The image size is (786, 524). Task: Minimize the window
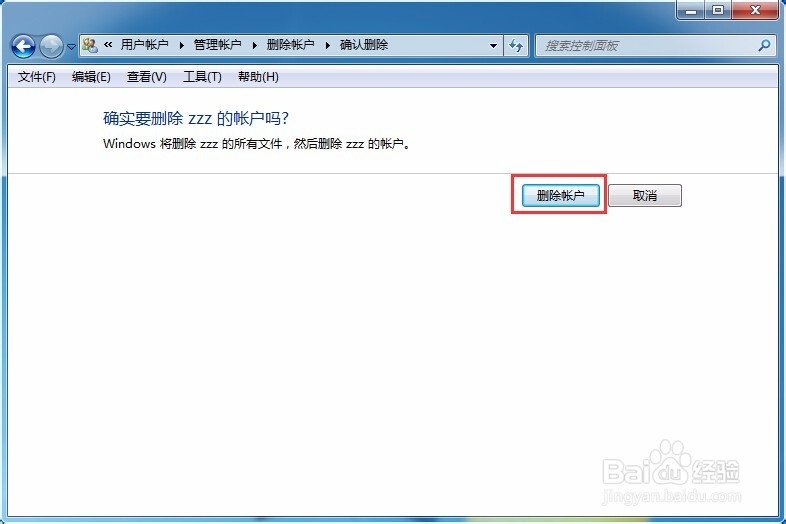pyautogui.click(x=691, y=10)
